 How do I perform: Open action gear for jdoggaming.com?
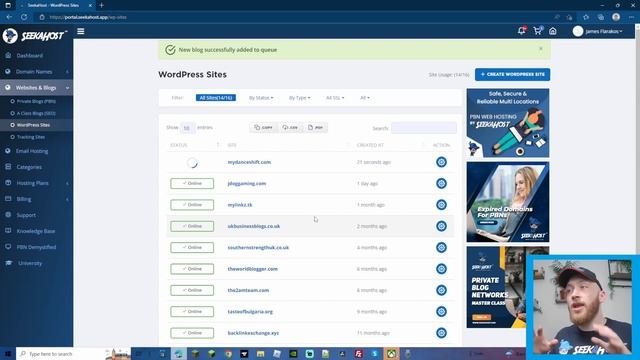[441, 183]
